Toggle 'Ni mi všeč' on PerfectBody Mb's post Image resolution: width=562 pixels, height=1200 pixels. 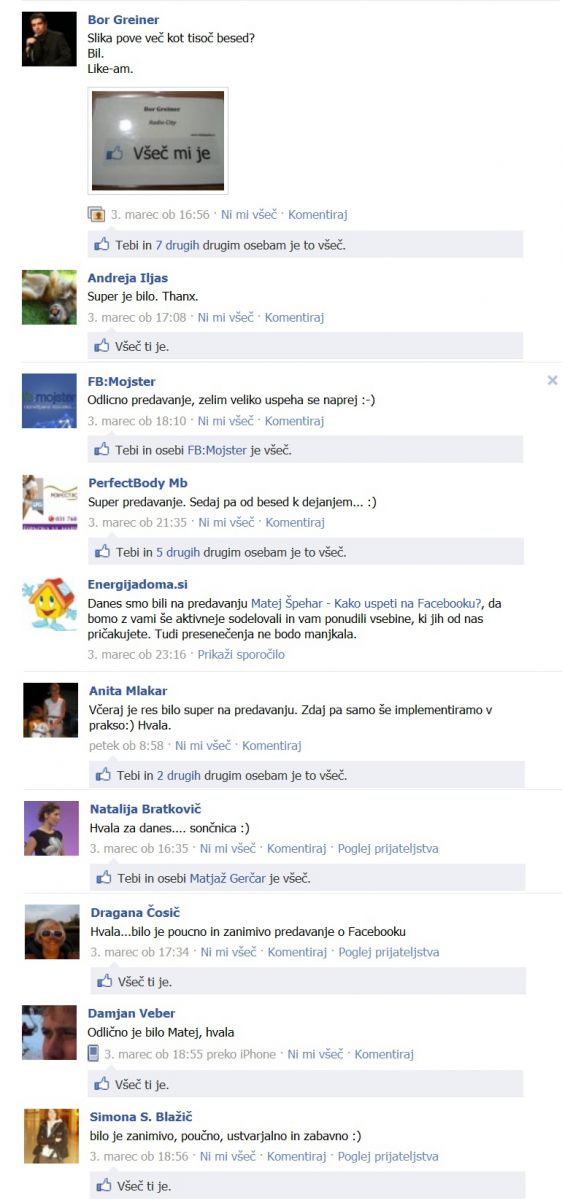click(226, 522)
